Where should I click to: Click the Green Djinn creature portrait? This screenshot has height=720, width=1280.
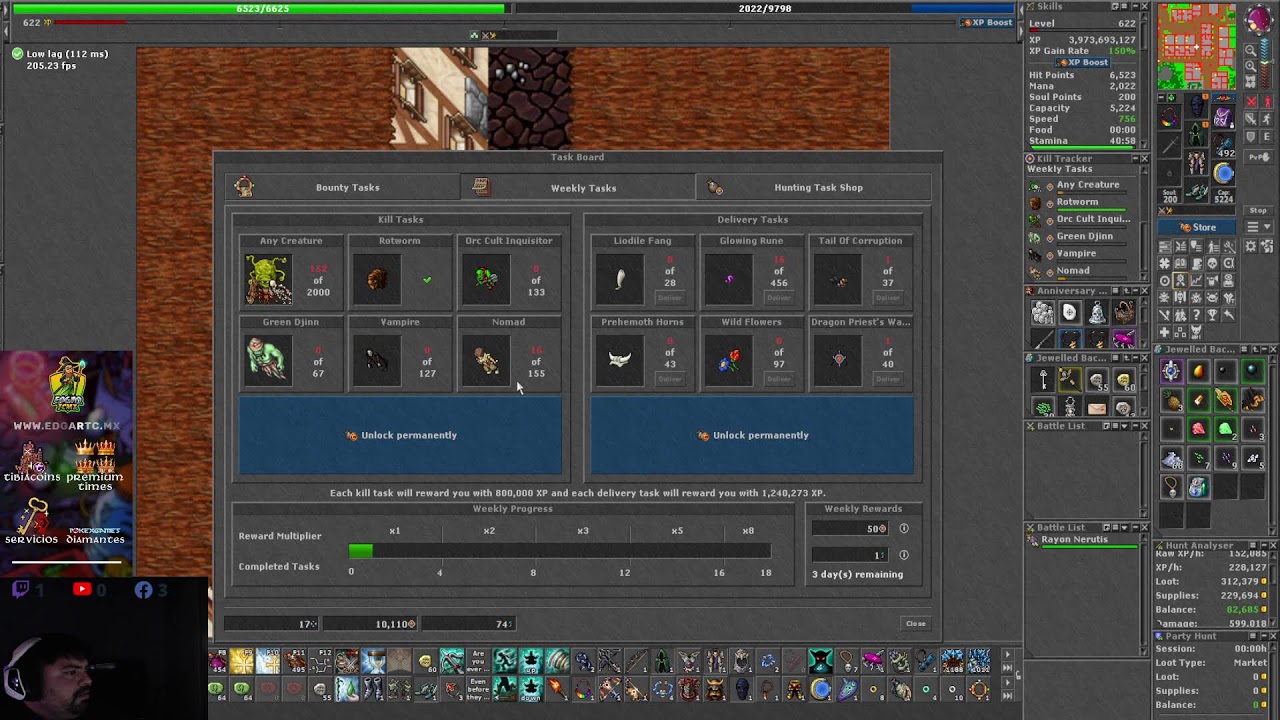pos(268,360)
